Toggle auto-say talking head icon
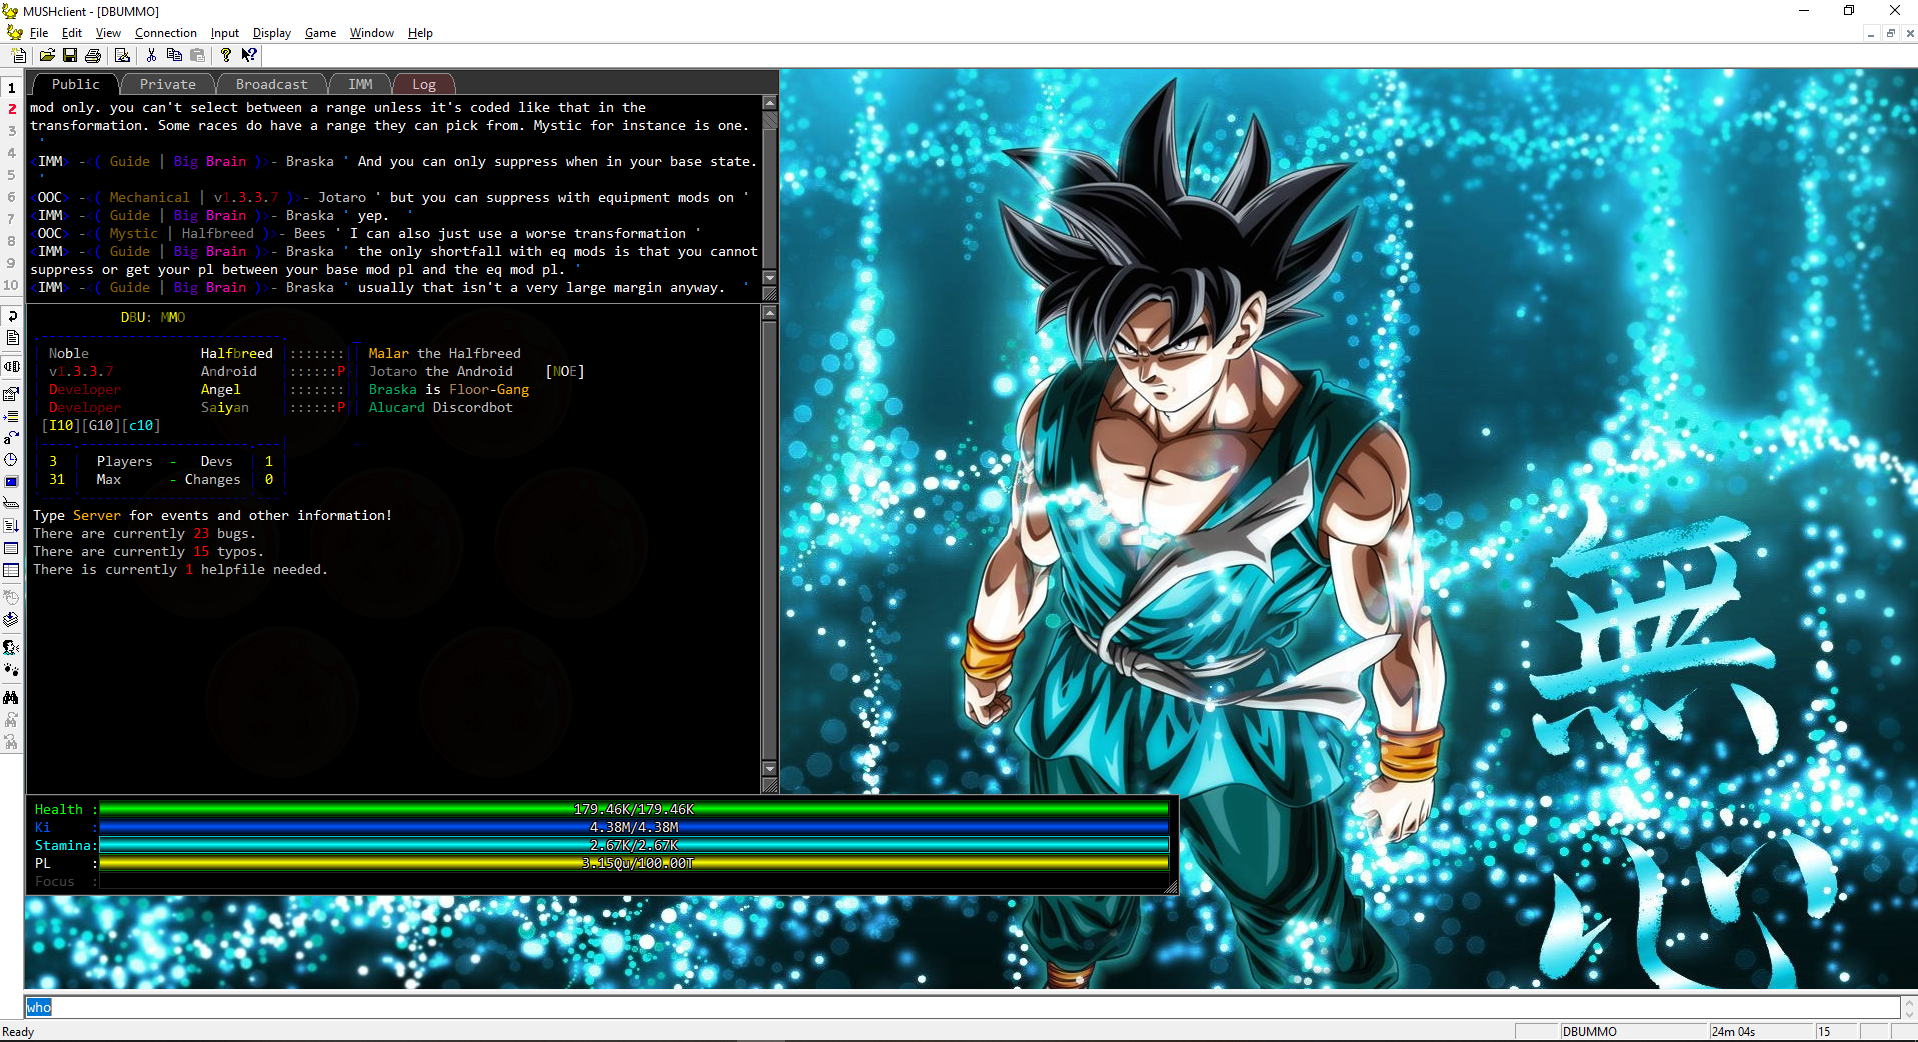The width and height of the screenshot is (1918, 1042). pyautogui.click(x=12, y=648)
